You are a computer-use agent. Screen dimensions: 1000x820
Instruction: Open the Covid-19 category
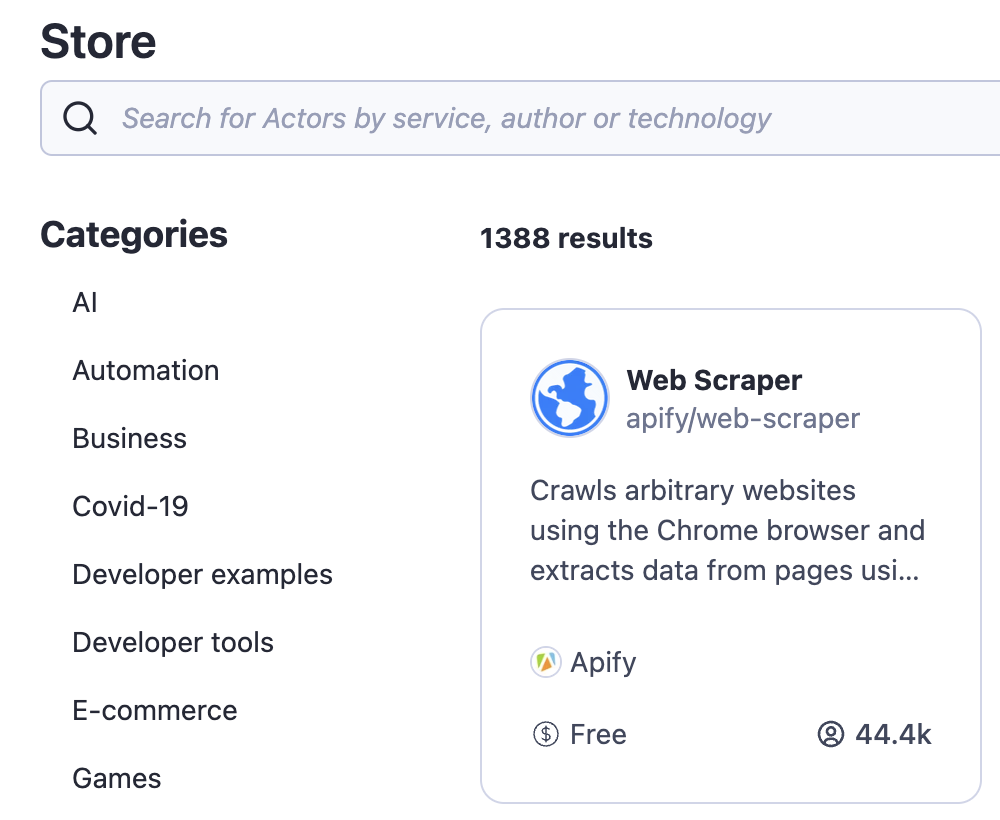click(x=130, y=506)
